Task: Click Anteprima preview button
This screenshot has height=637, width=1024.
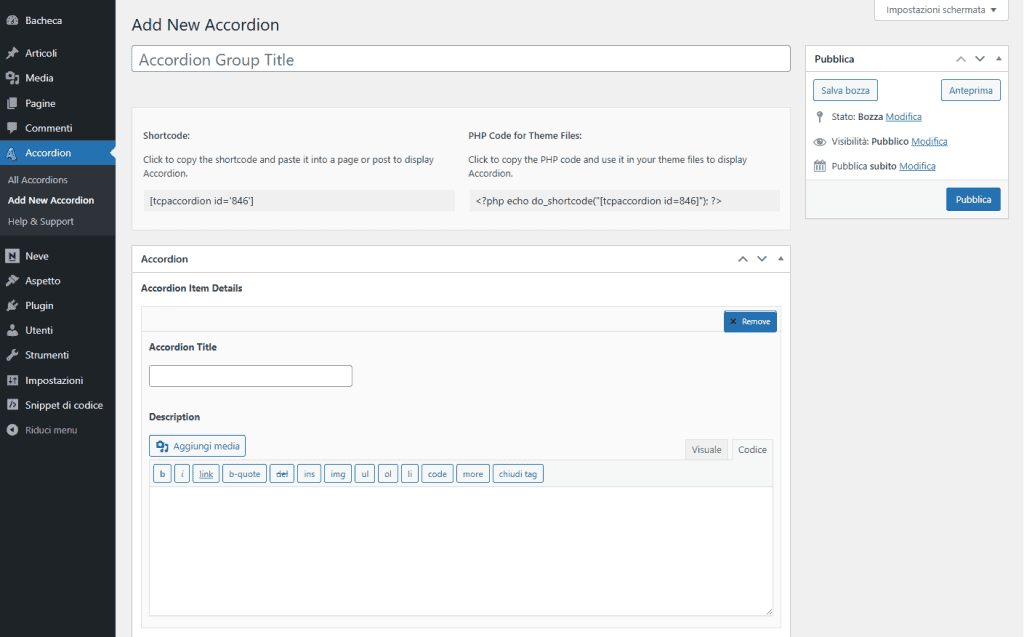Action: (970, 90)
